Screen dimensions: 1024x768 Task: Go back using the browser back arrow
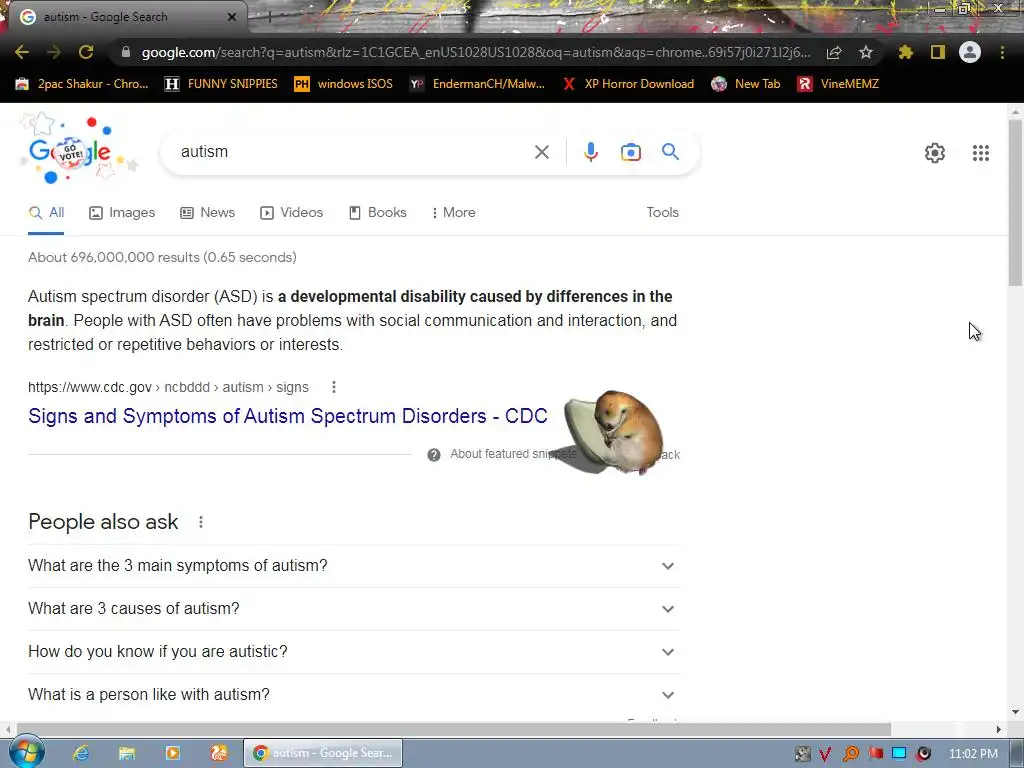point(22,52)
